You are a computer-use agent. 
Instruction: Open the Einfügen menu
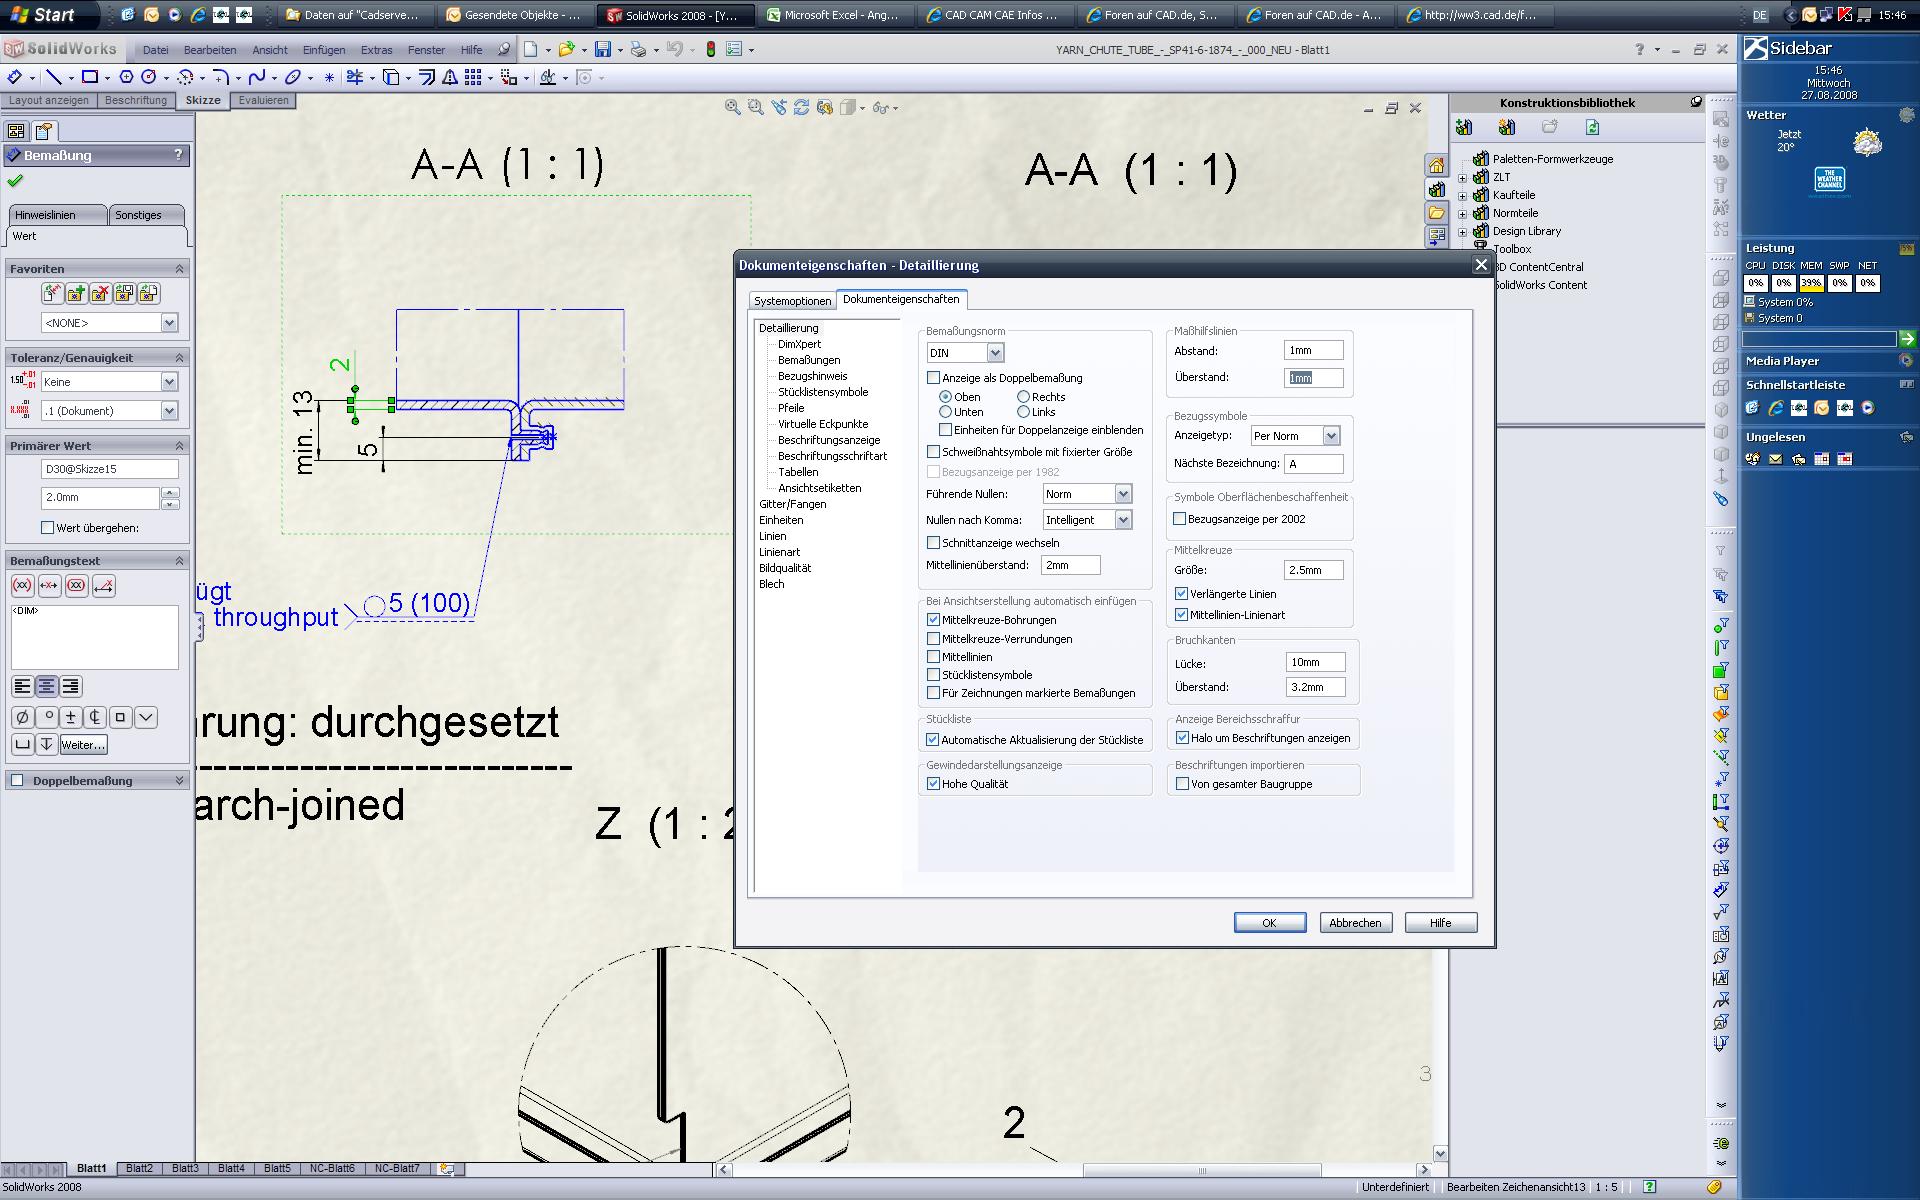pos(324,50)
